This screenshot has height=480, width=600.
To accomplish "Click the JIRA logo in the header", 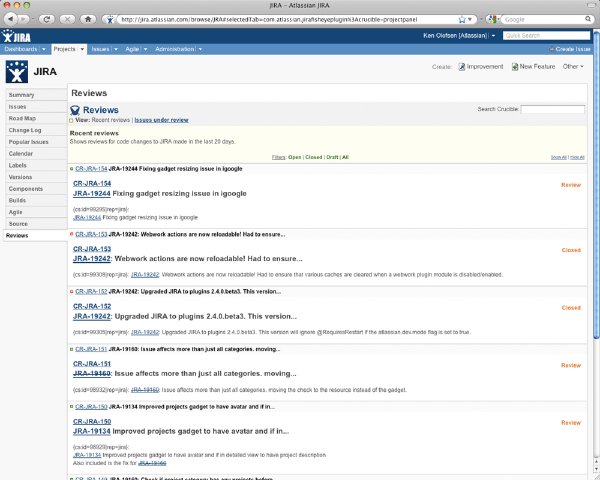I will pyautogui.click(x=16, y=36).
